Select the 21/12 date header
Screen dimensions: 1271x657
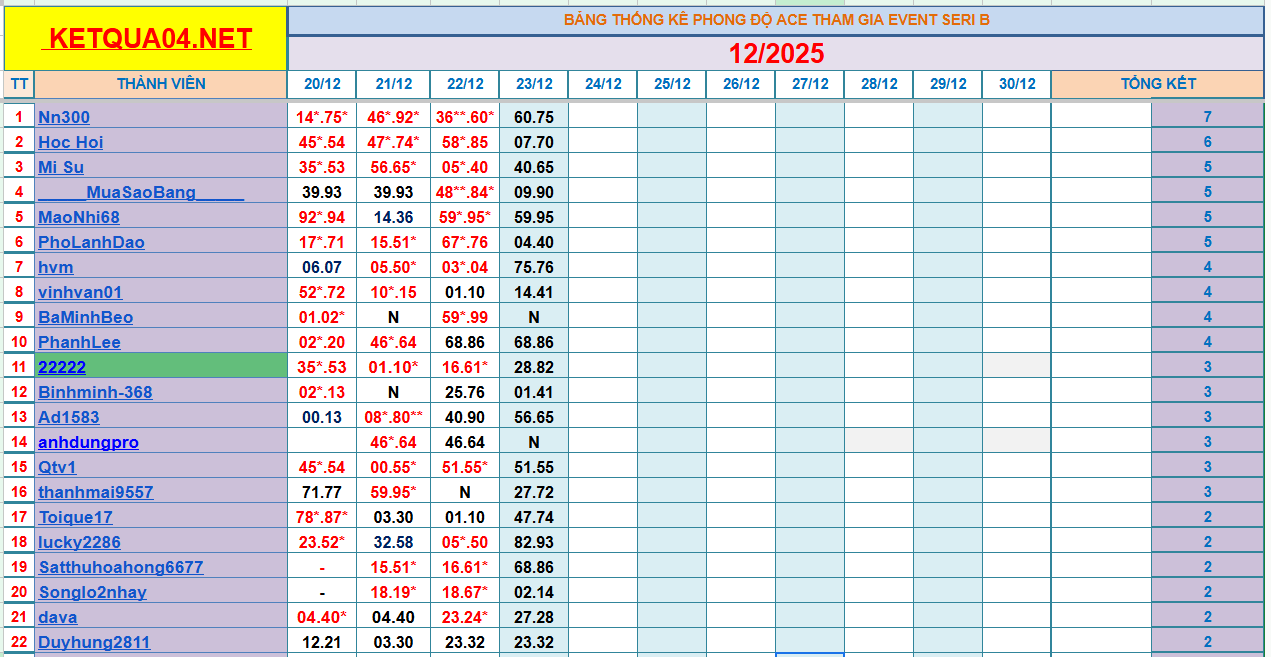click(394, 84)
